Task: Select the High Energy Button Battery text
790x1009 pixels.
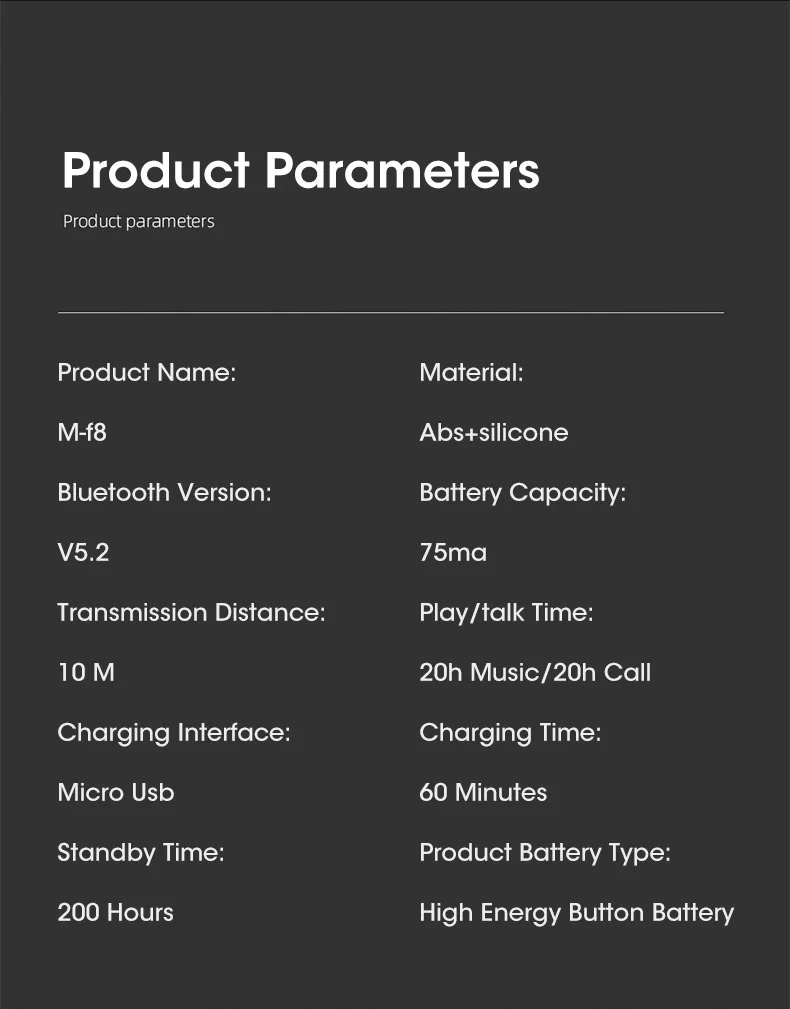Action: (x=576, y=914)
